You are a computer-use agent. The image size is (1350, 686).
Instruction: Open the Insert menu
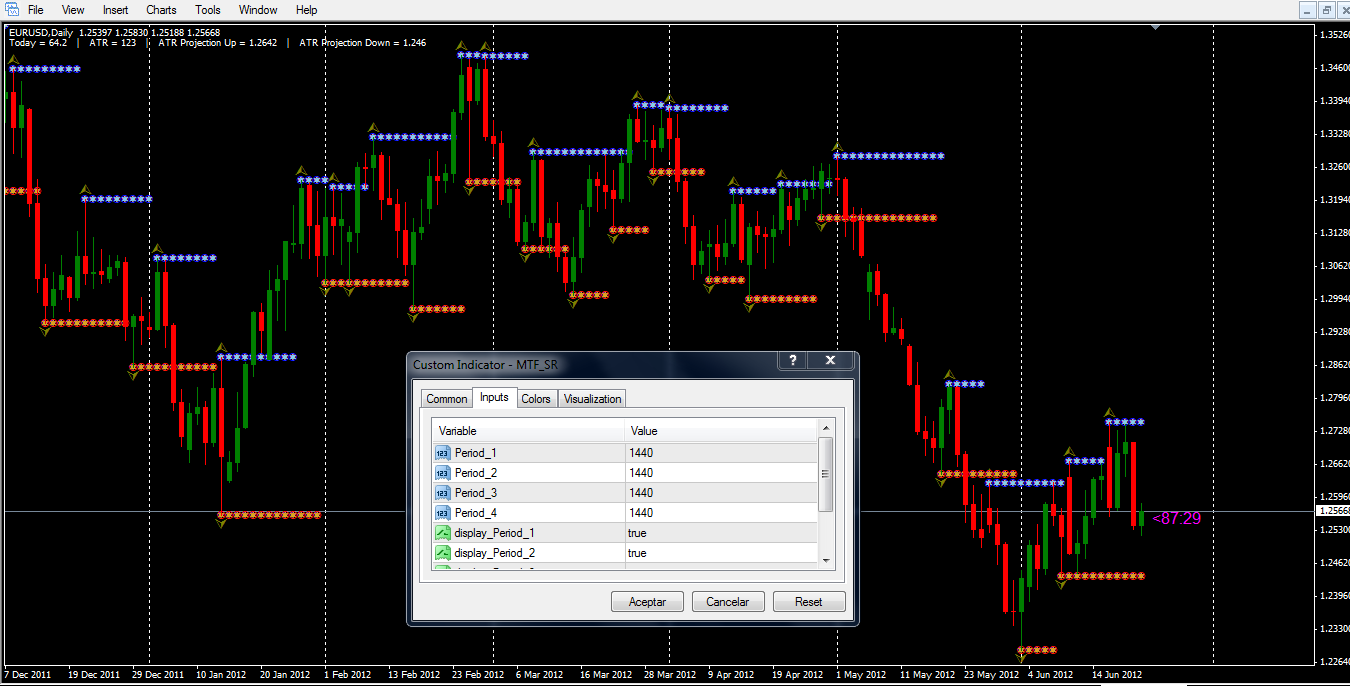(116, 10)
